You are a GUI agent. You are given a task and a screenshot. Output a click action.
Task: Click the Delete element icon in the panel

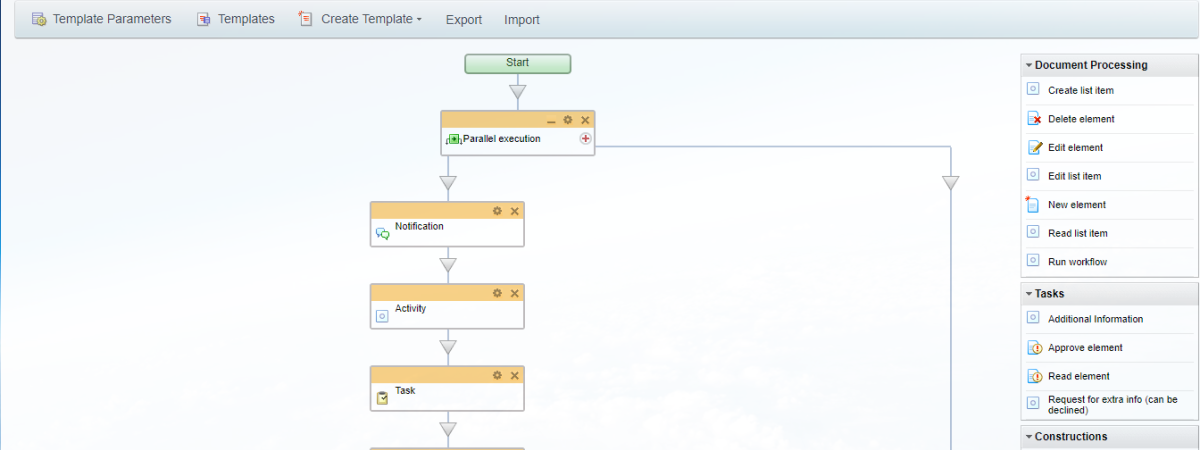tap(1034, 119)
